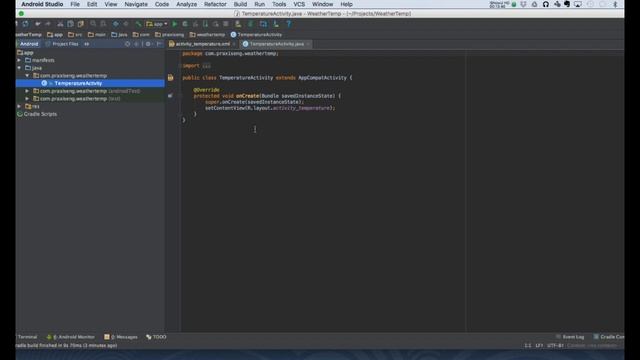Click the Cut scissors icon
This screenshot has width=640, height=360.
(x=60, y=24)
